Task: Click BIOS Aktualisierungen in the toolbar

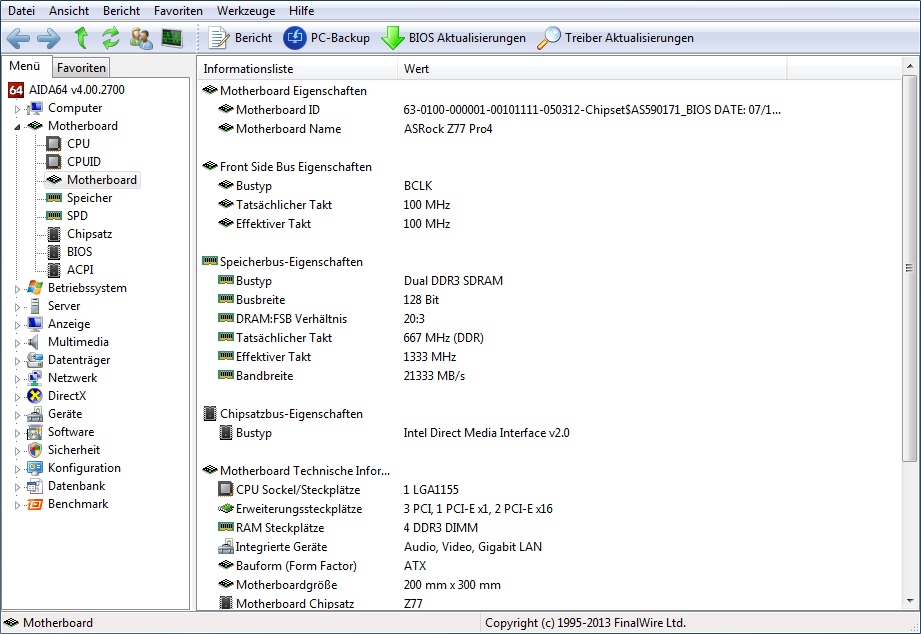Action: (453, 38)
